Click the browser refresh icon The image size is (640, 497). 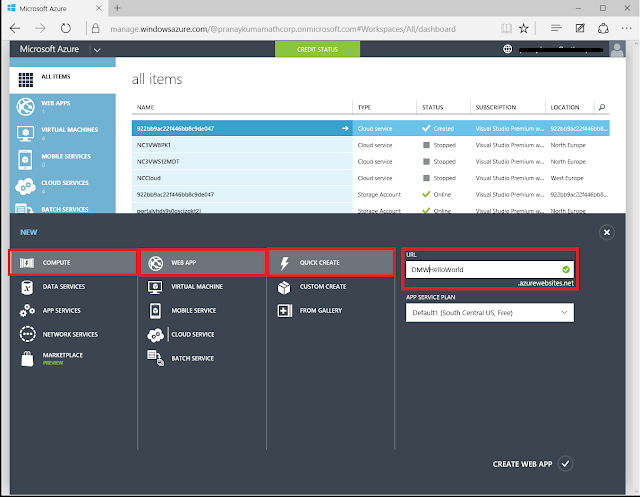coord(65,29)
